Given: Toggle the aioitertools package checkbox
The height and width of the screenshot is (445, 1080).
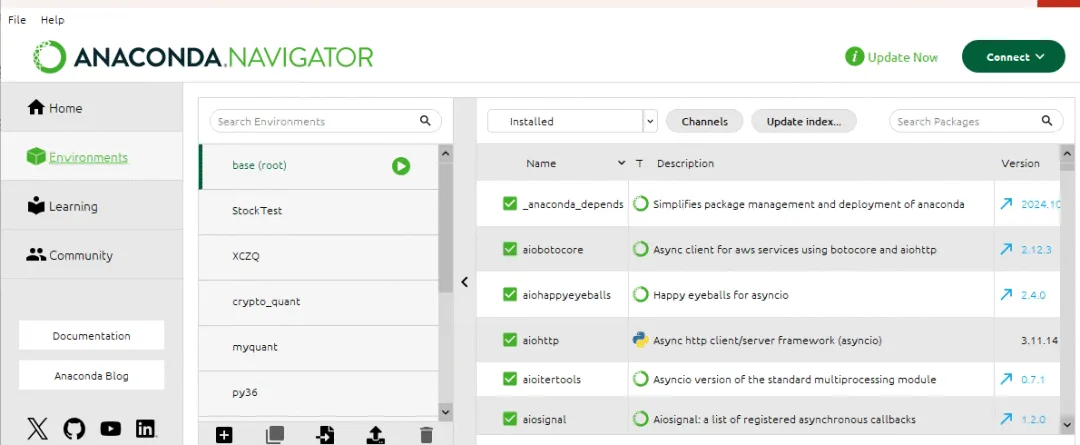Looking at the screenshot, I should coord(510,379).
